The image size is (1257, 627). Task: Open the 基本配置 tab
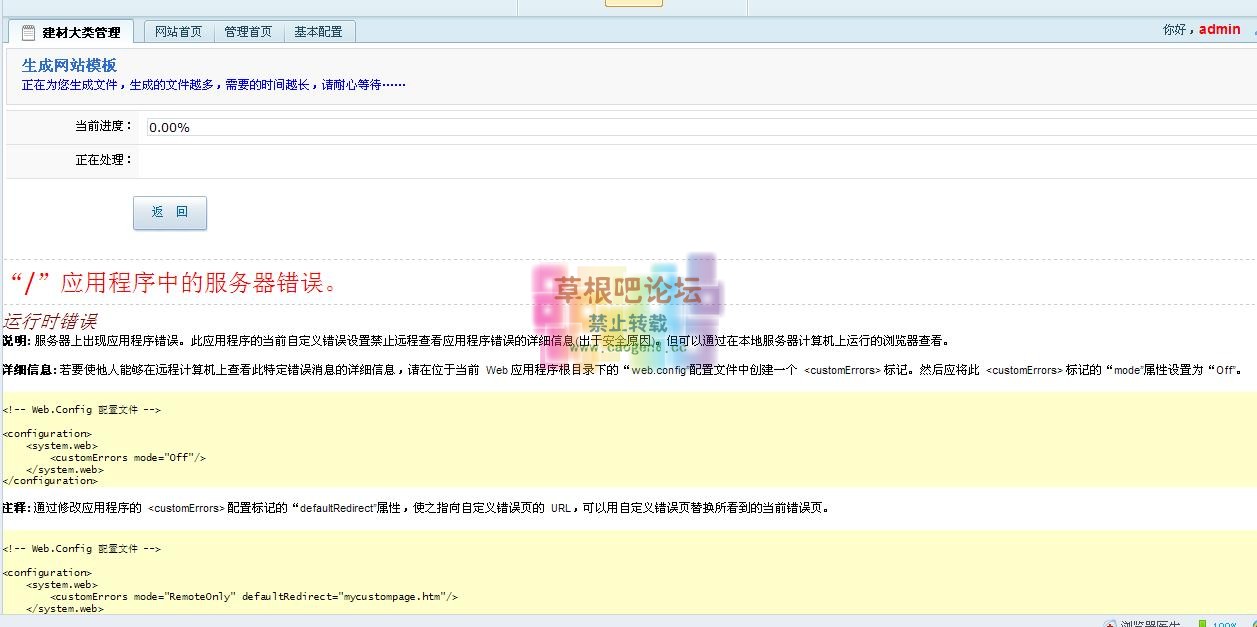(x=318, y=31)
